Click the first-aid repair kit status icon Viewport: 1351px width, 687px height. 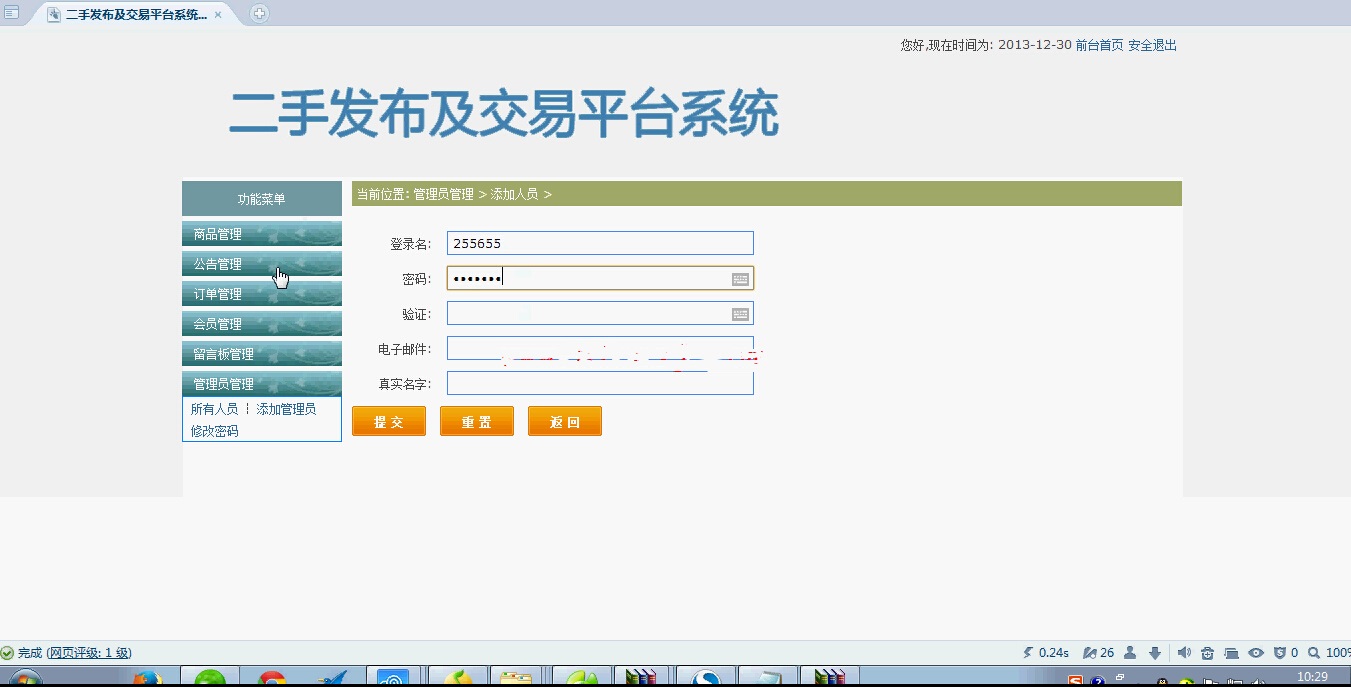pos(1208,653)
